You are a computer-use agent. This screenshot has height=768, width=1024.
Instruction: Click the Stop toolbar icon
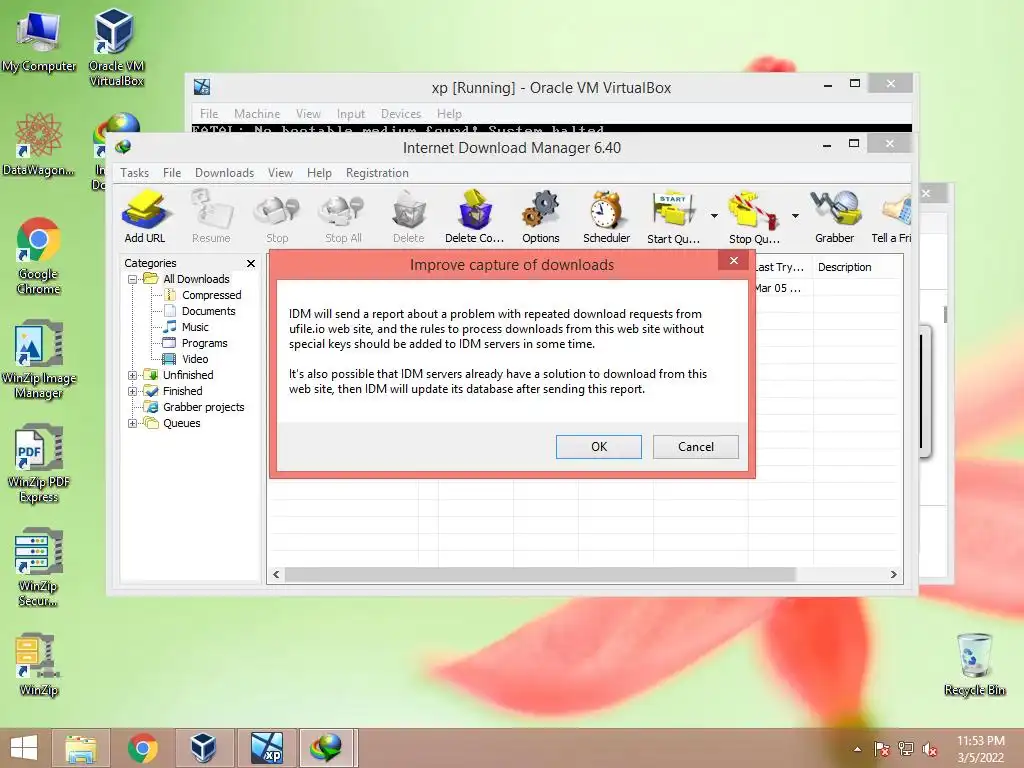coord(277,217)
